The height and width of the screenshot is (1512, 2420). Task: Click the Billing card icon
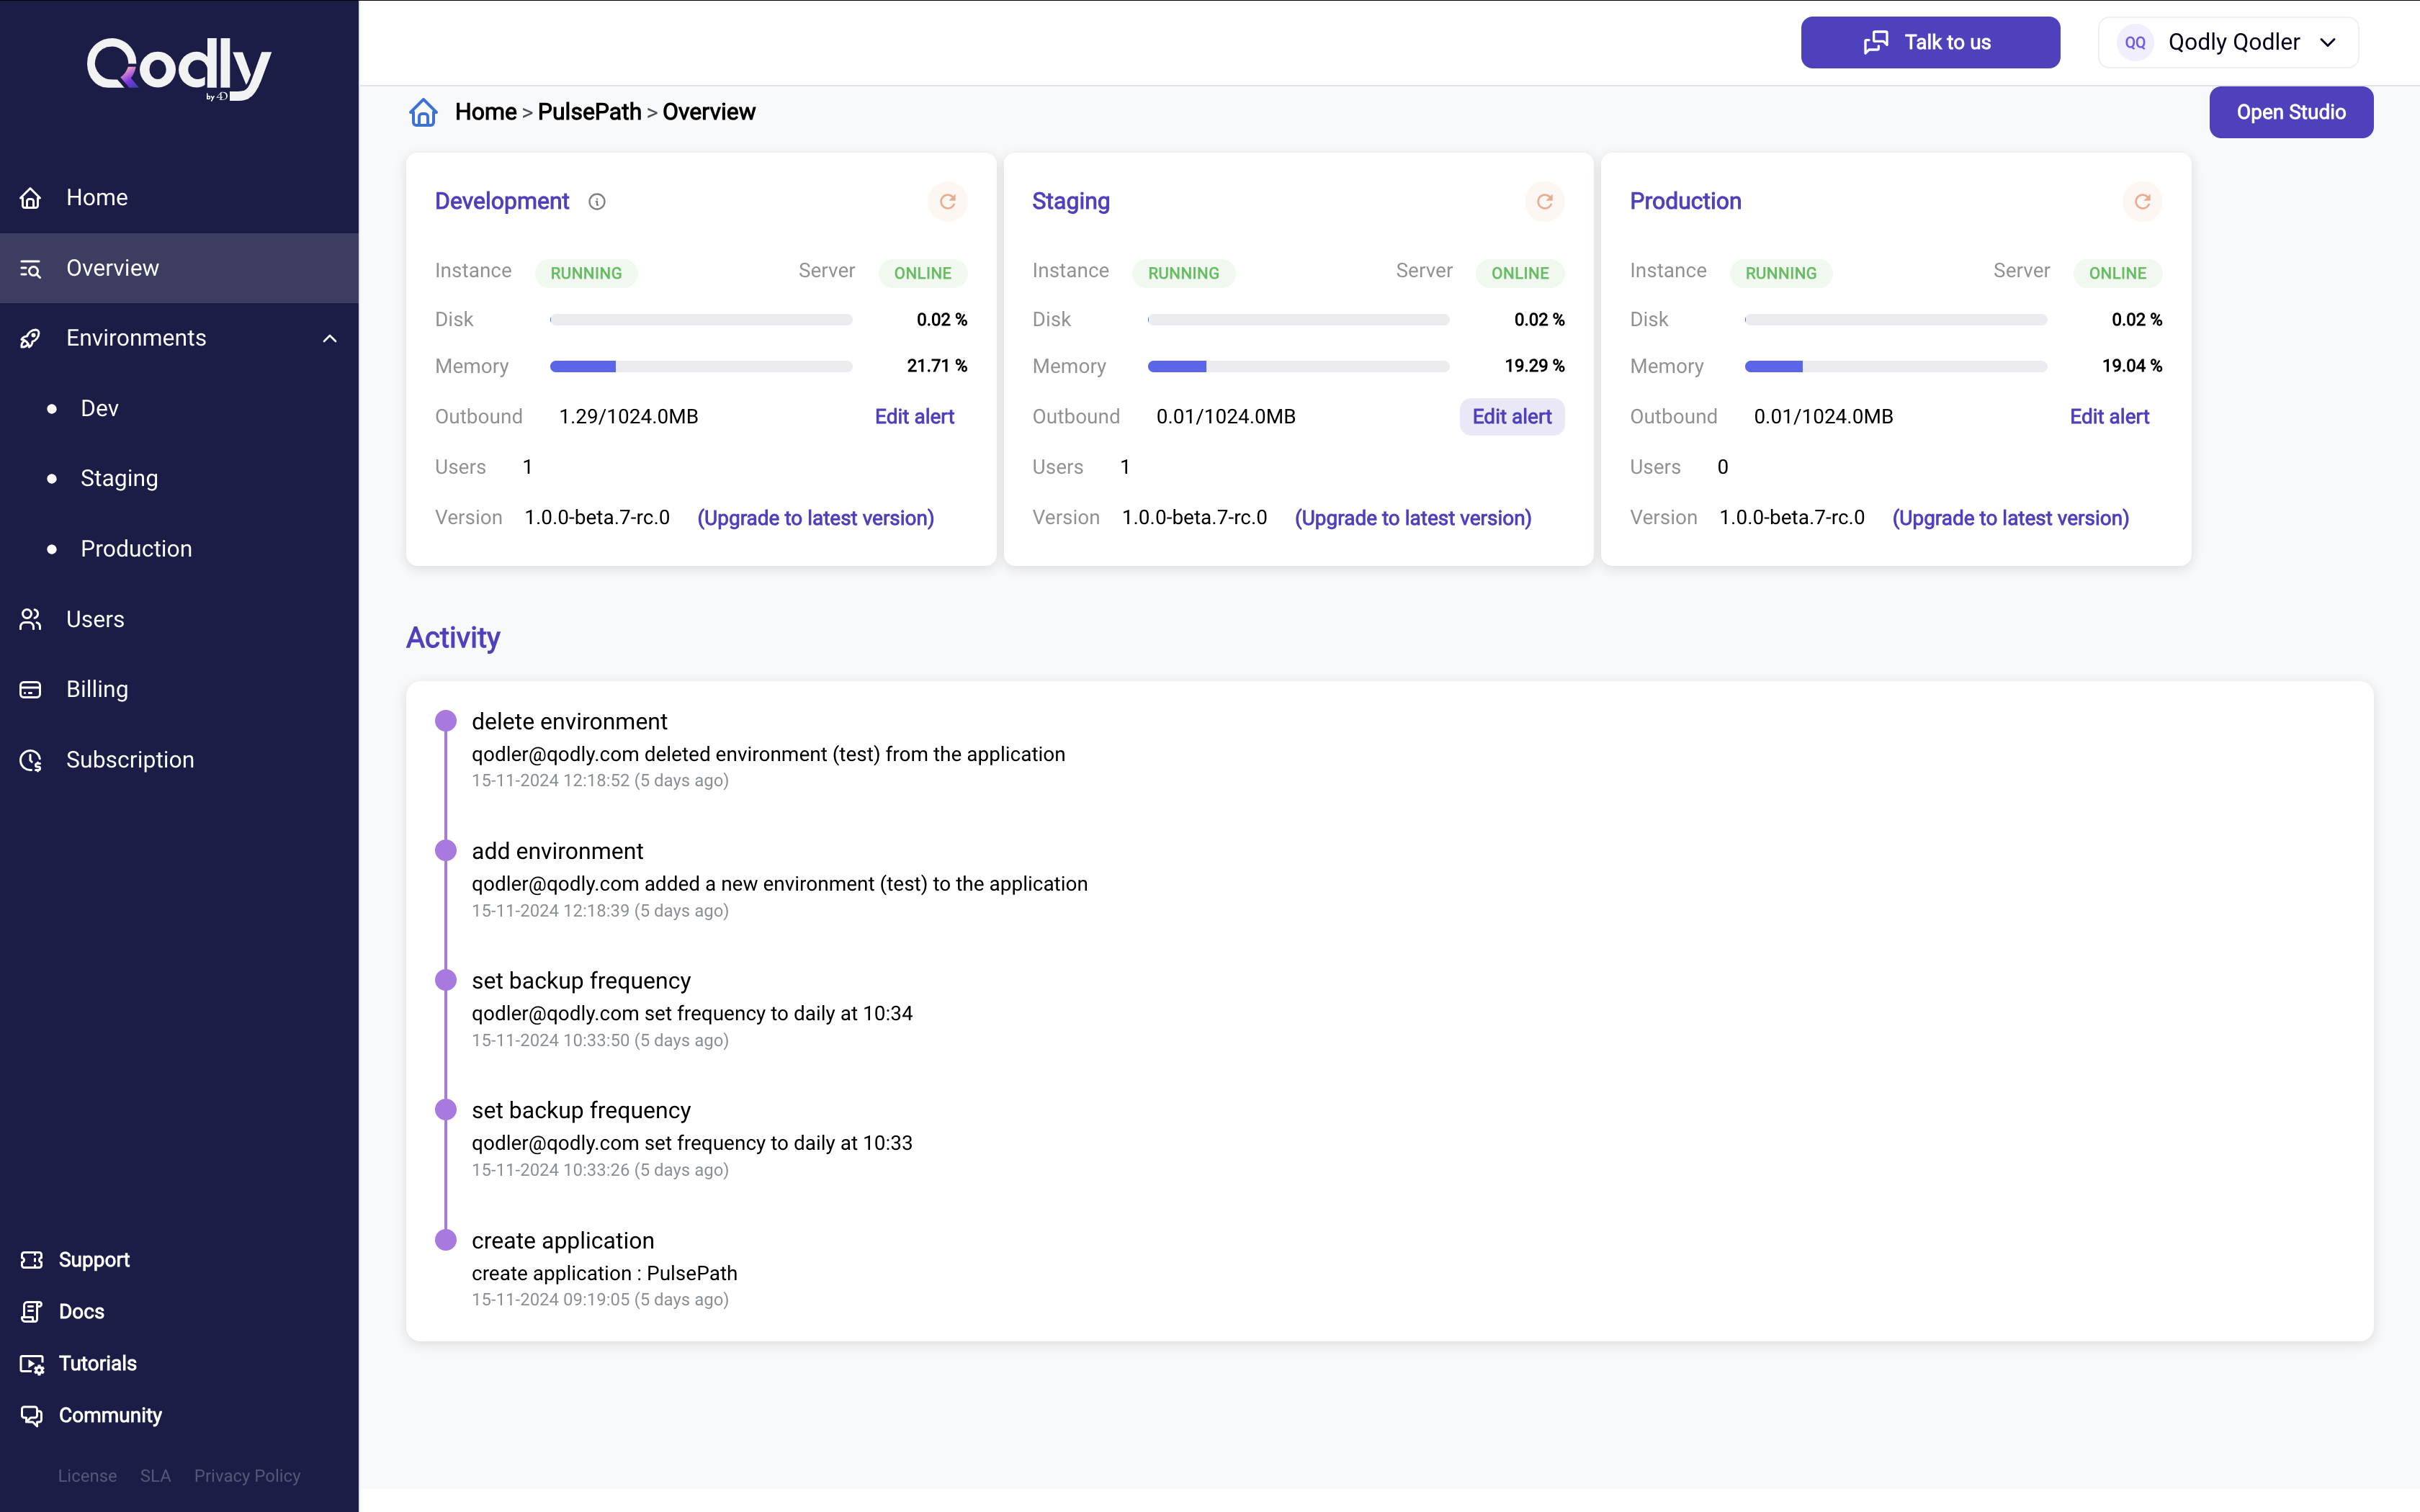pos(31,689)
